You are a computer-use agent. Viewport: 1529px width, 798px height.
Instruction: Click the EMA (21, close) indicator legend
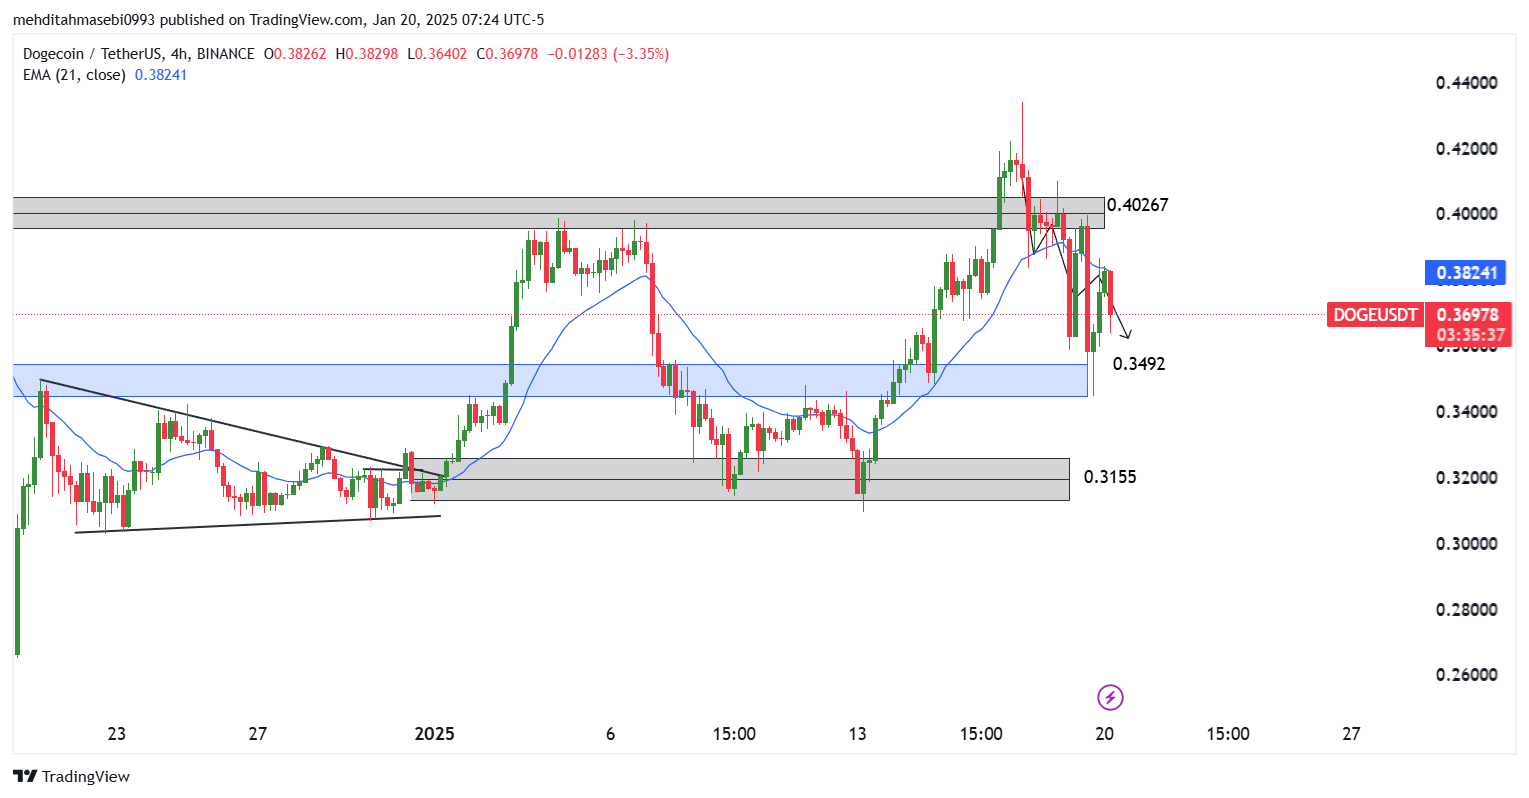(x=75, y=75)
